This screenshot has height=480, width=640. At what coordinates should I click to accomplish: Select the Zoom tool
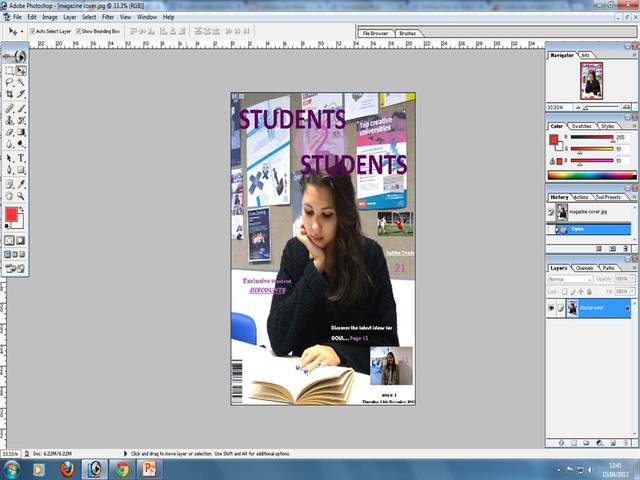tap(21, 196)
